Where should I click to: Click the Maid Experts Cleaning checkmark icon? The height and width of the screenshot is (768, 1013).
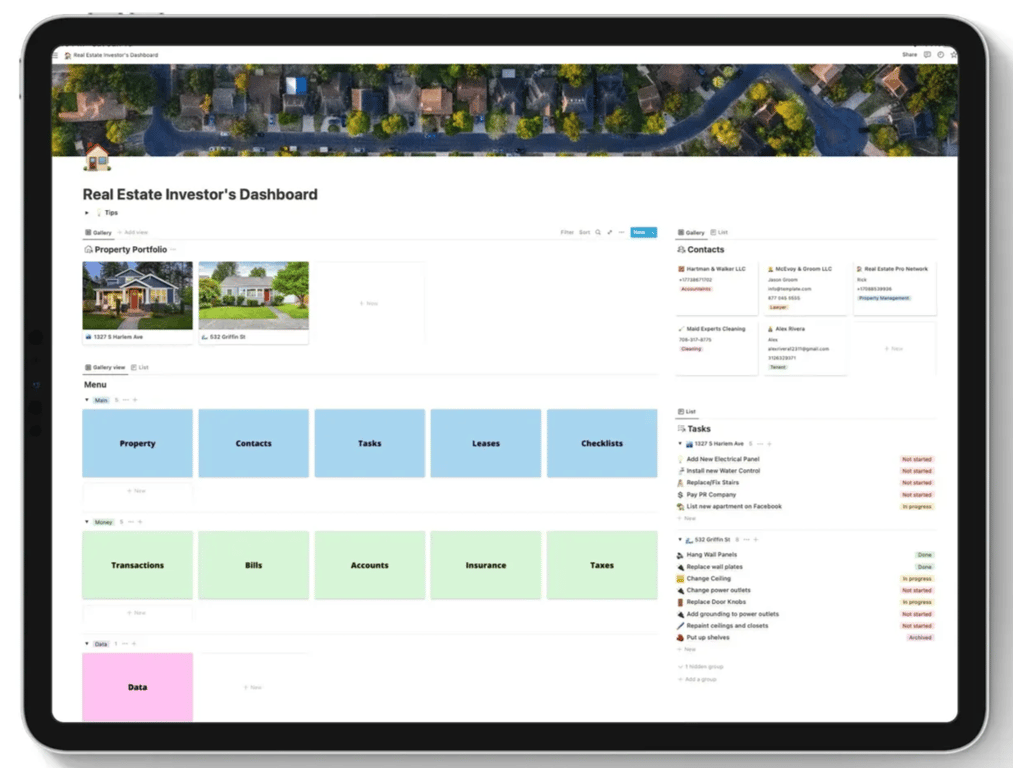coord(681,329)
